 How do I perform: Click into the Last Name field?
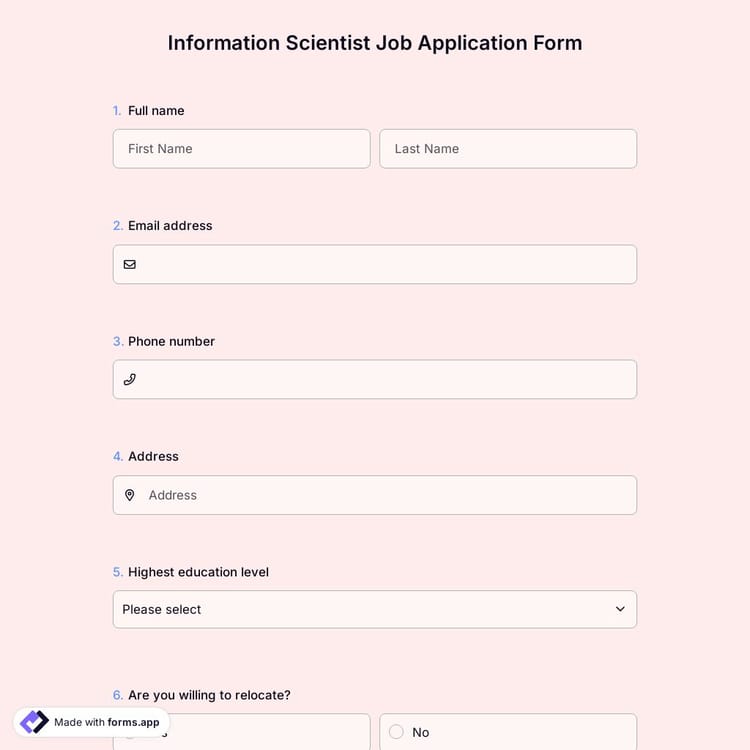508,149
